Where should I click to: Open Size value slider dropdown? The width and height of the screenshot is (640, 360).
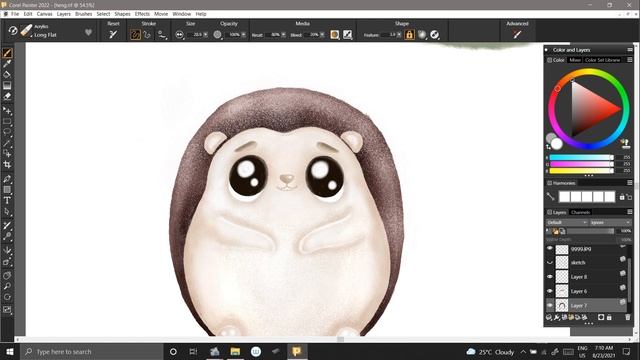pos(205,35)
